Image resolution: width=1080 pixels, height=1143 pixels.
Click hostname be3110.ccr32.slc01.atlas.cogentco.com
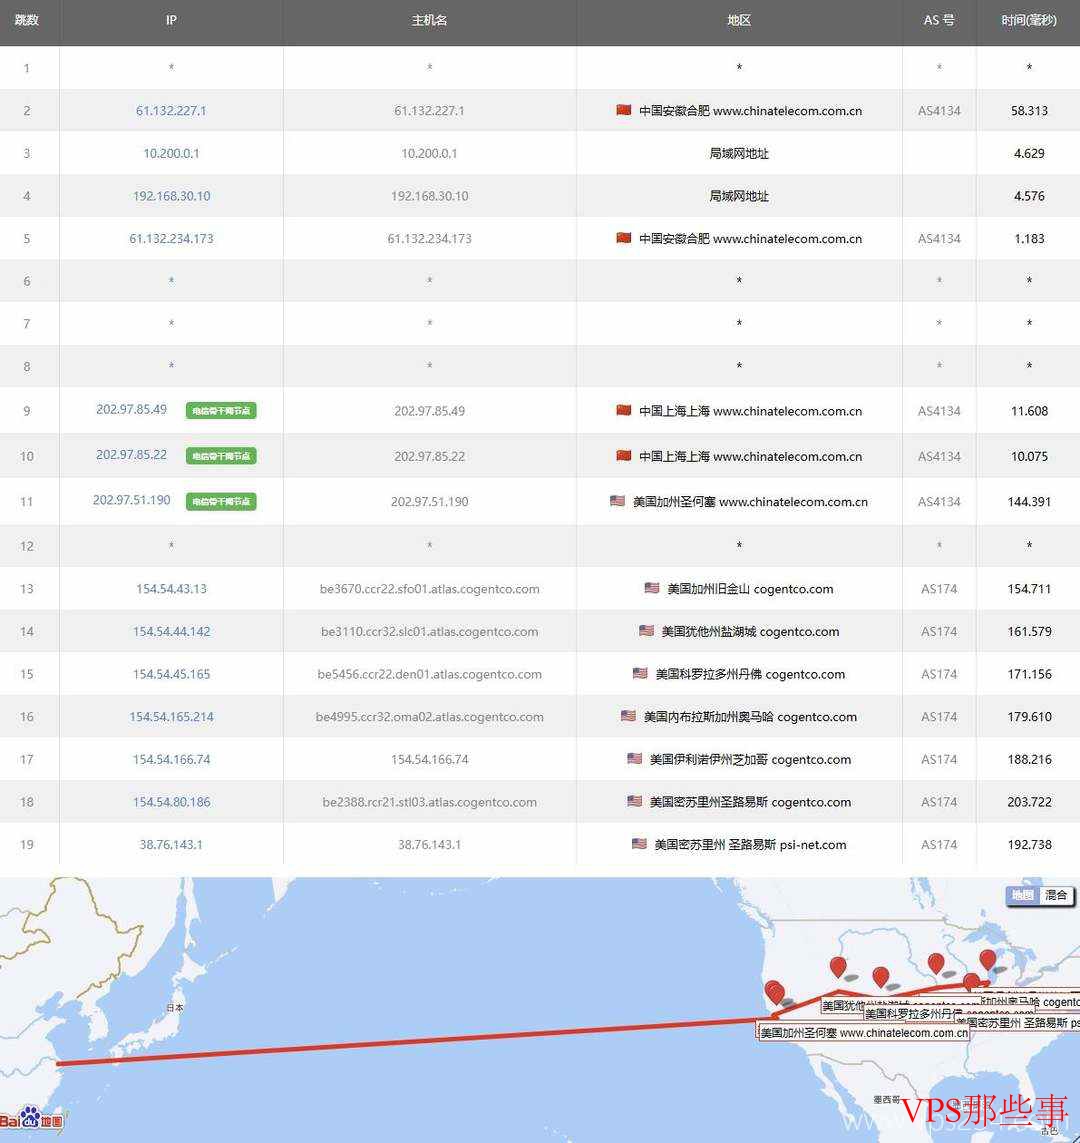click(429, 631)
